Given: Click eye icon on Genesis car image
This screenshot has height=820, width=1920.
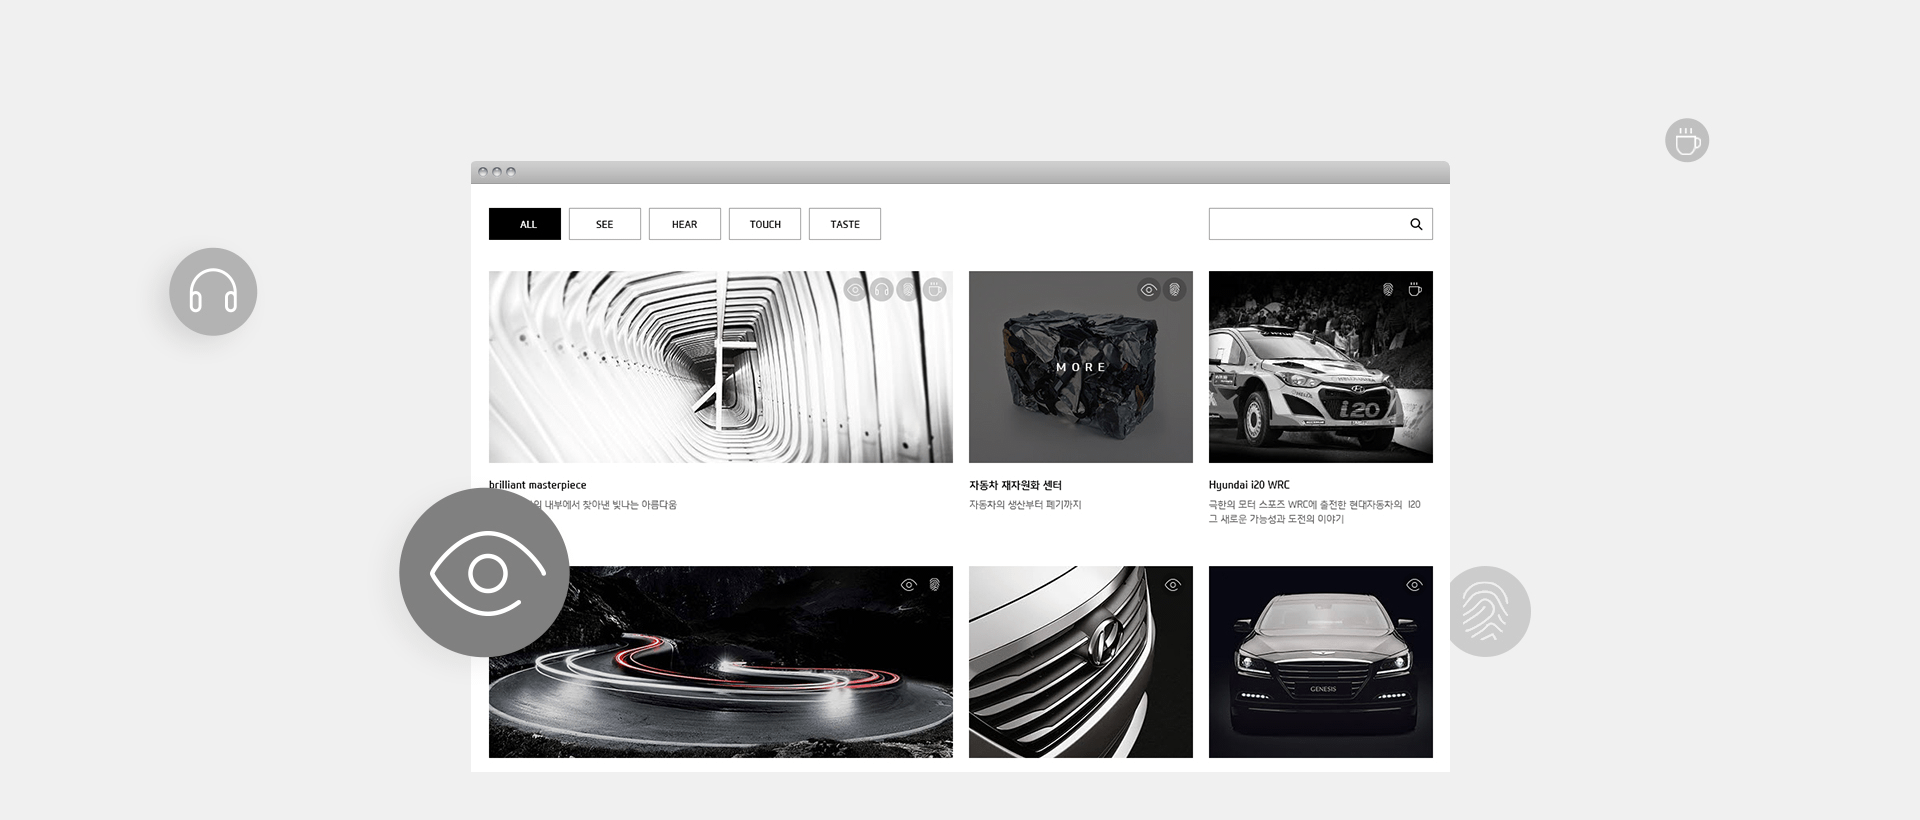Looking at the screenshot, I should (x=1414, y=585).
